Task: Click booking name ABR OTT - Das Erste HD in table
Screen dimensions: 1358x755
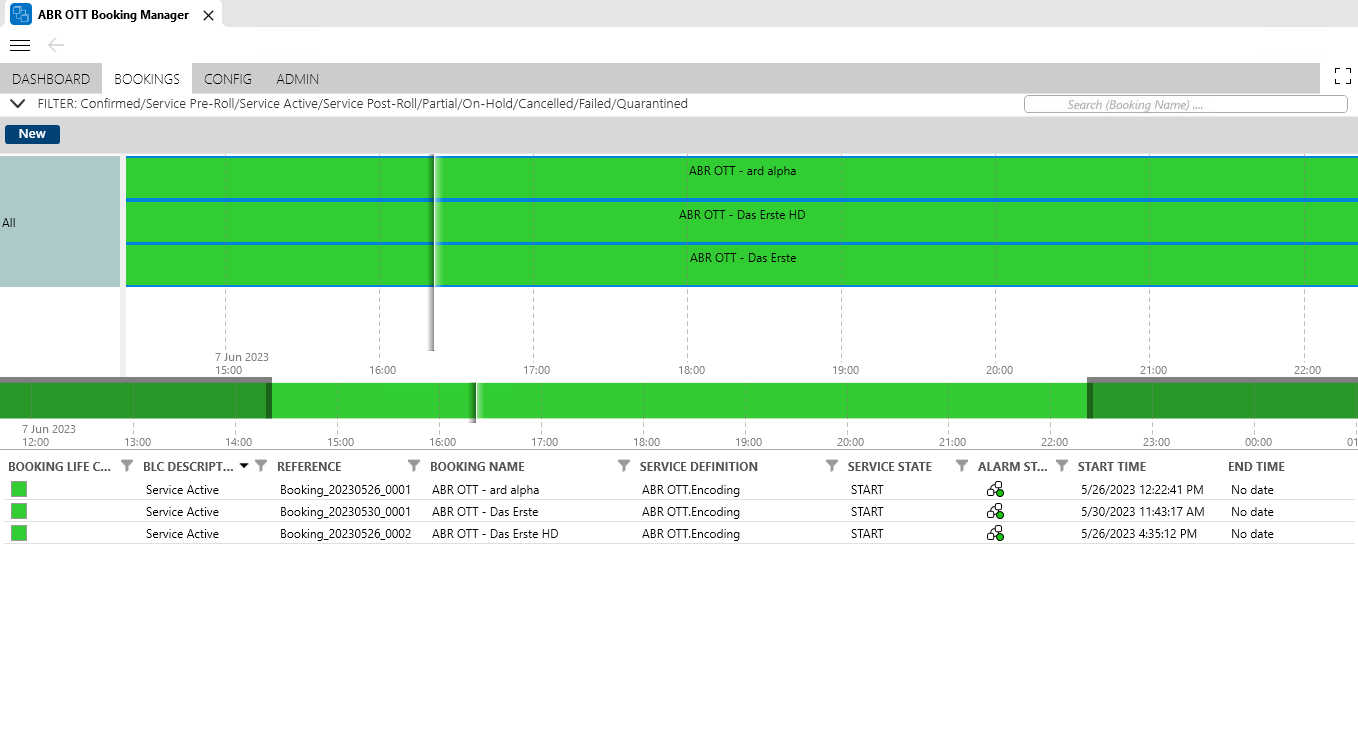Action: [495, 534]
